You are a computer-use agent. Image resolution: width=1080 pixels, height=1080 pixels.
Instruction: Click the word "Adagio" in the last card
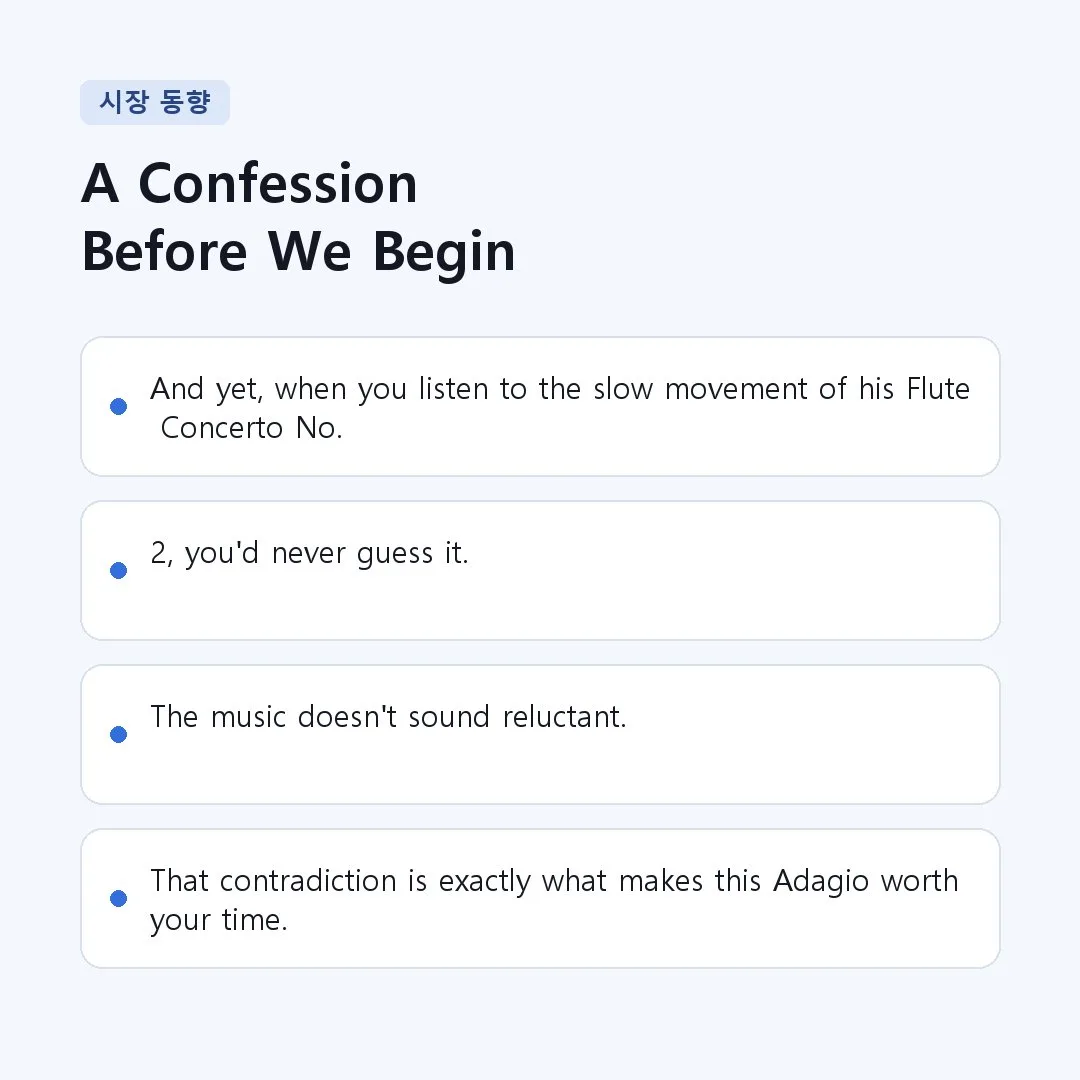(x=821, y=882)
